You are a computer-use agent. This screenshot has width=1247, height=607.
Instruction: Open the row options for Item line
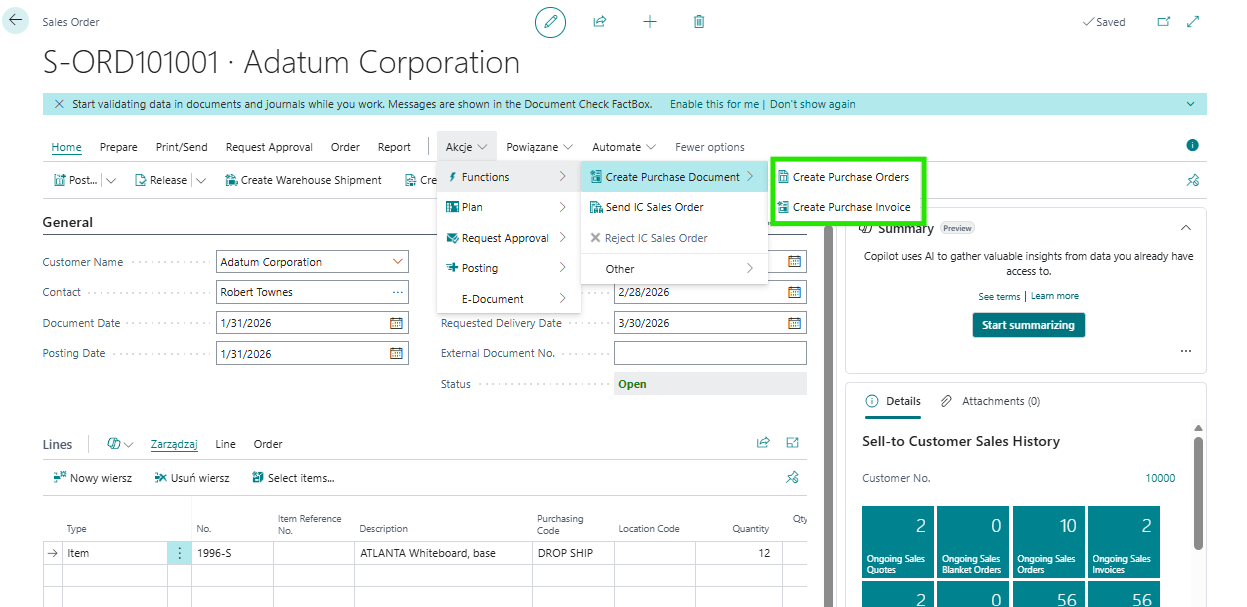(180, 553)
